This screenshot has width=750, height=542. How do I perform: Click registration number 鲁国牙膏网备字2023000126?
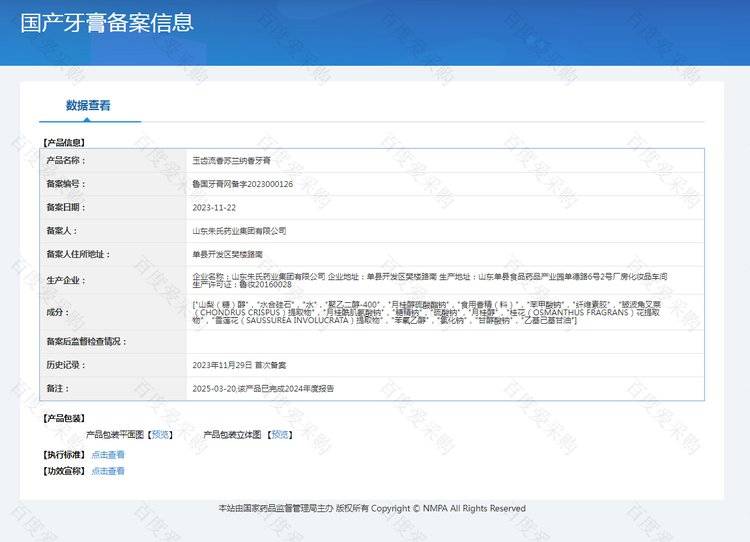click(x=243, y=184)
